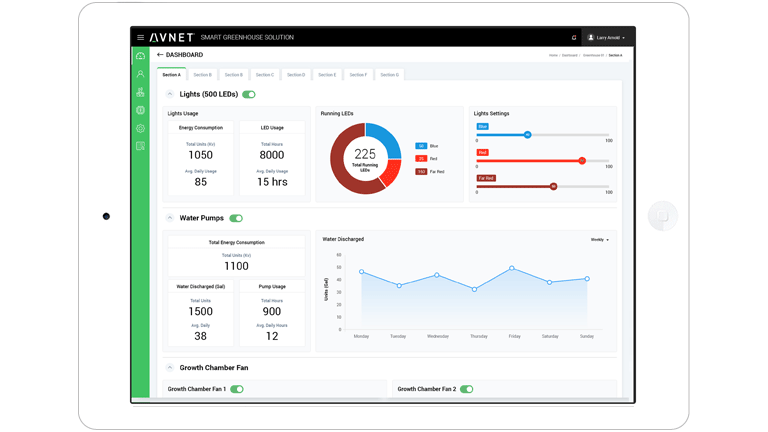This screenshot has width=768, height=432.
Task: Click the Red light intensity slider handle
Action: pos(582,160)
